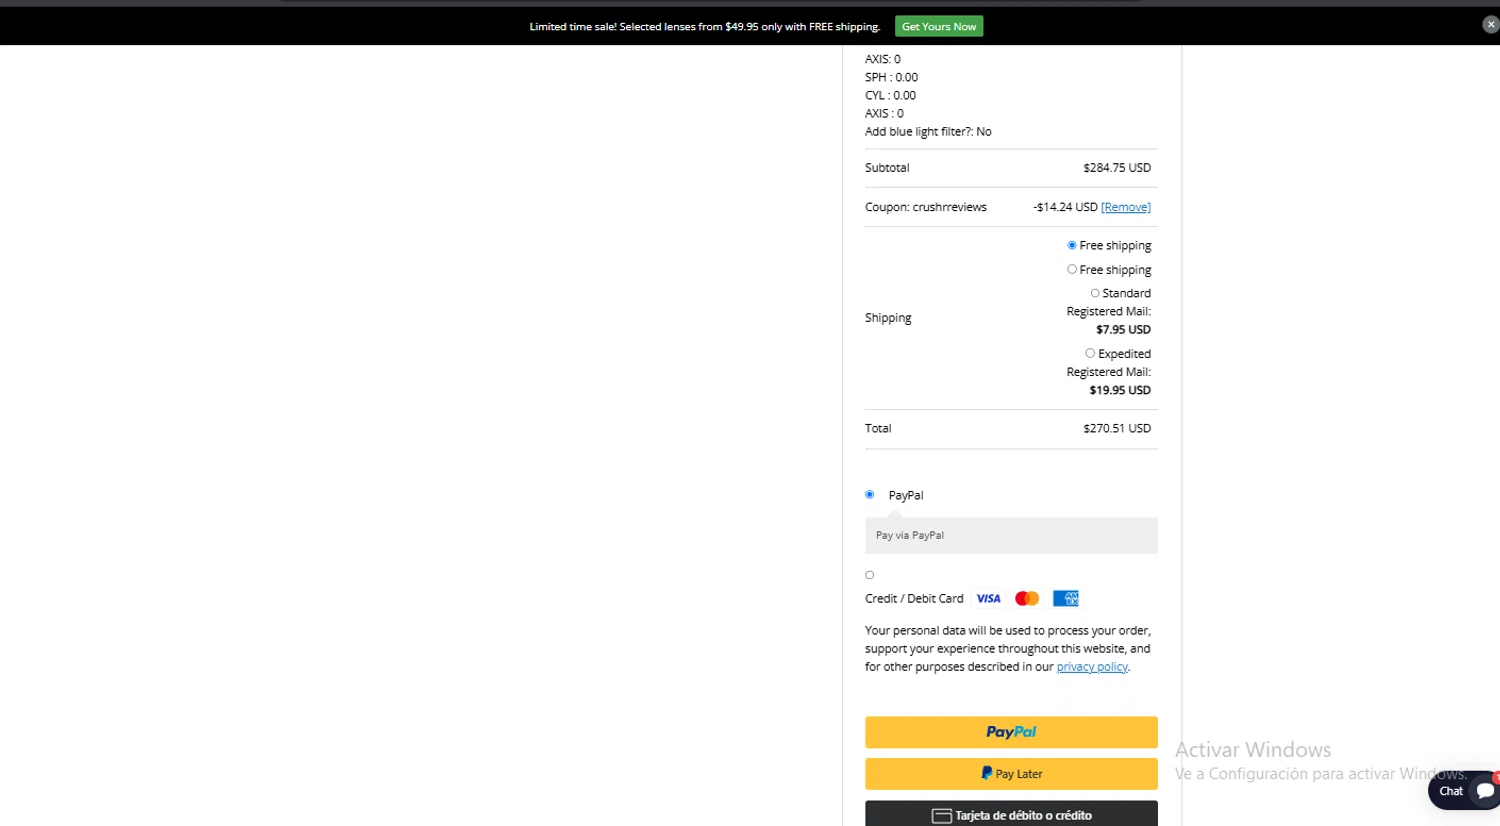Click the Shipping row label
The height and width of the screenshot is (826, 1500).
tap(888, 318)
